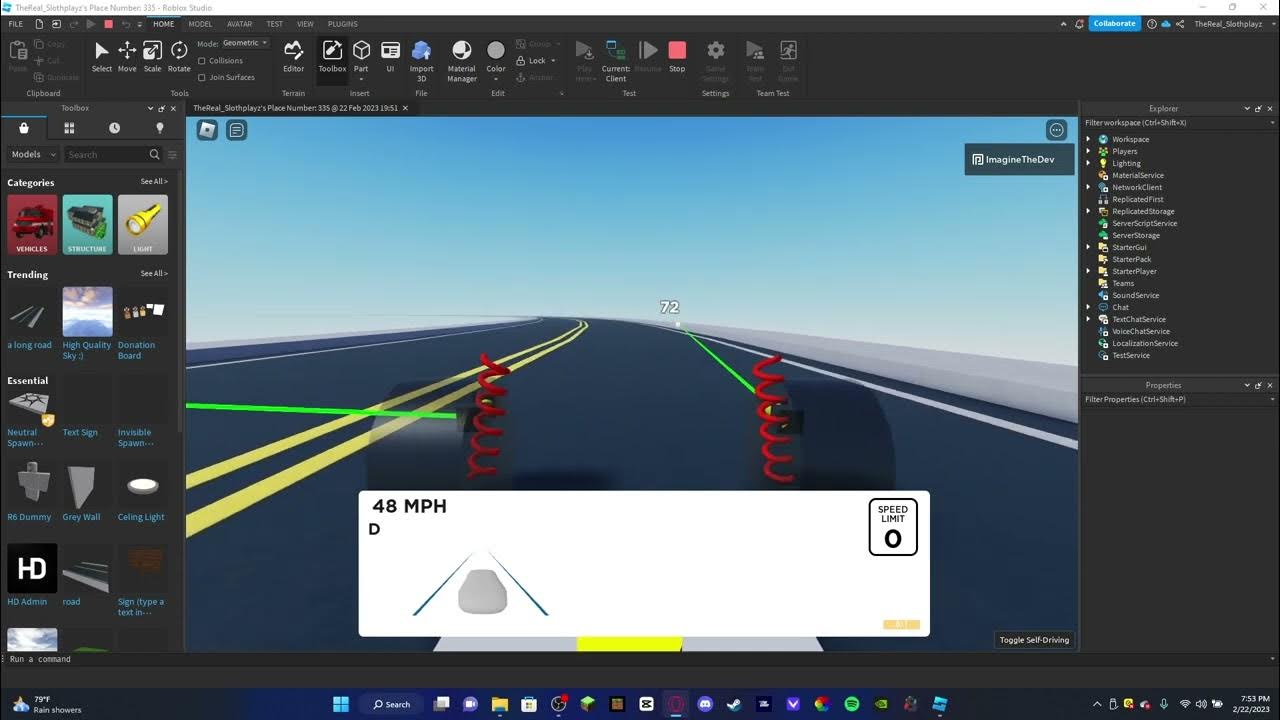Open the viewport three-dots menu
Image resolution: width=1280 pixels, height=720 pixels.
(x=1057, y=130)
